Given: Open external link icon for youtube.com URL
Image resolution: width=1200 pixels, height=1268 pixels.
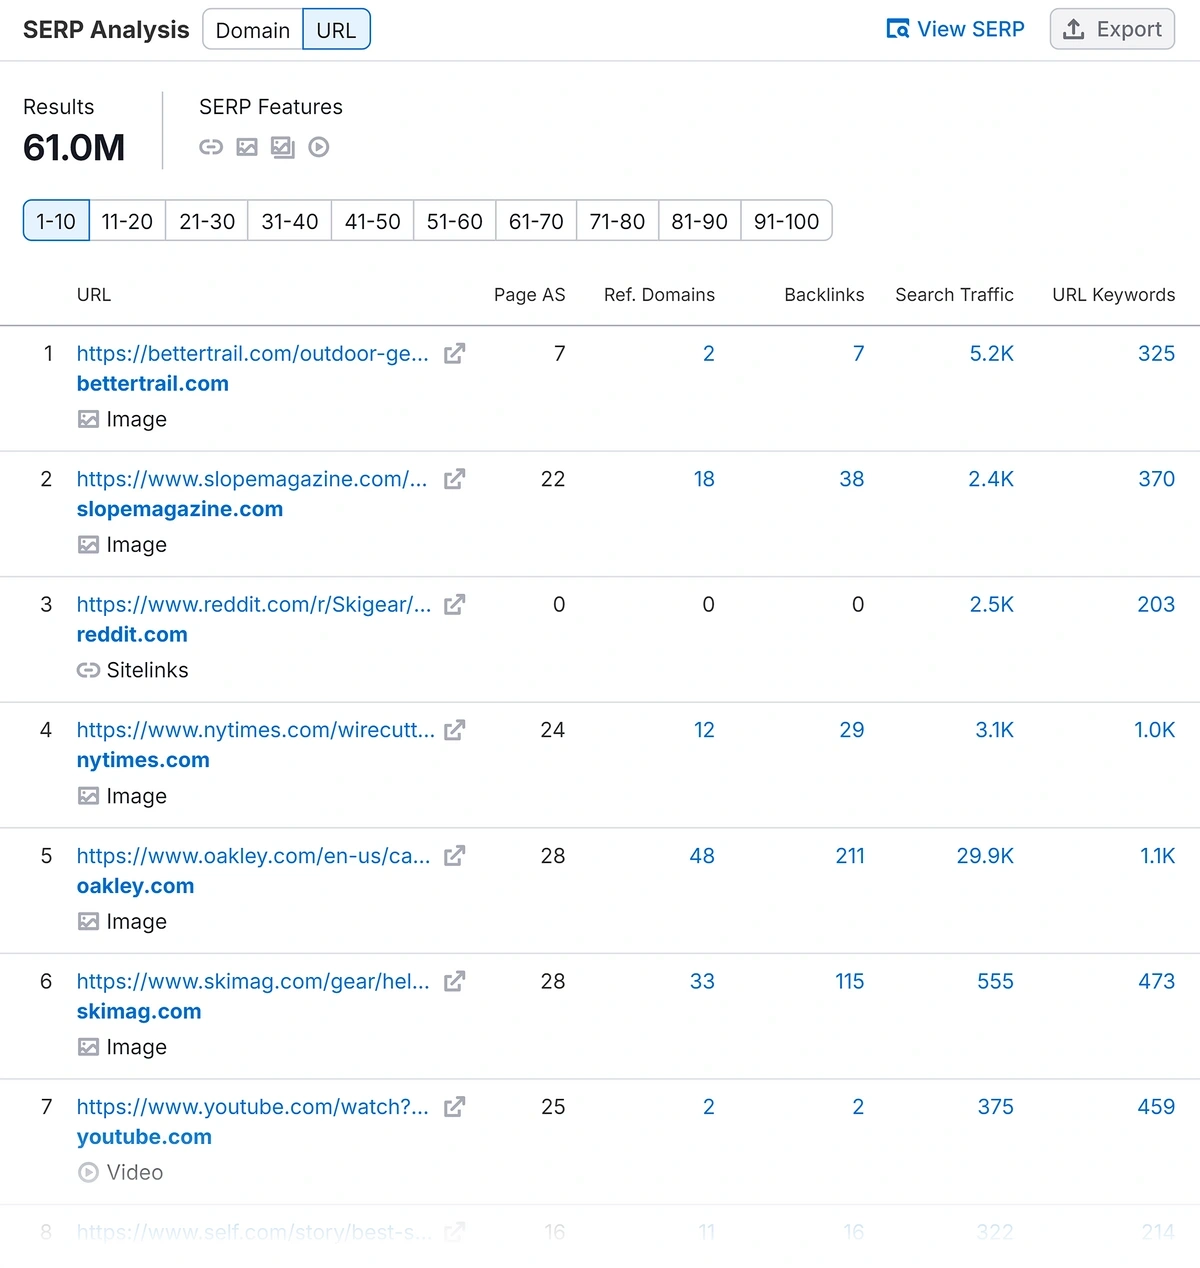Looking at the screenshot, I should click(x=454, y=1107).
